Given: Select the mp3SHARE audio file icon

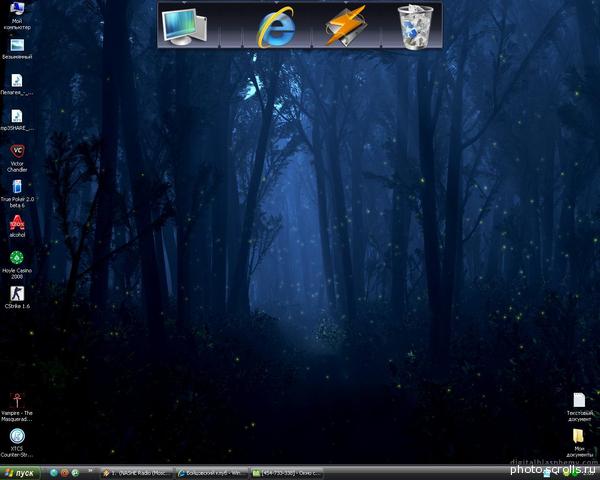Looking at the screenshot, I should 16,120.
